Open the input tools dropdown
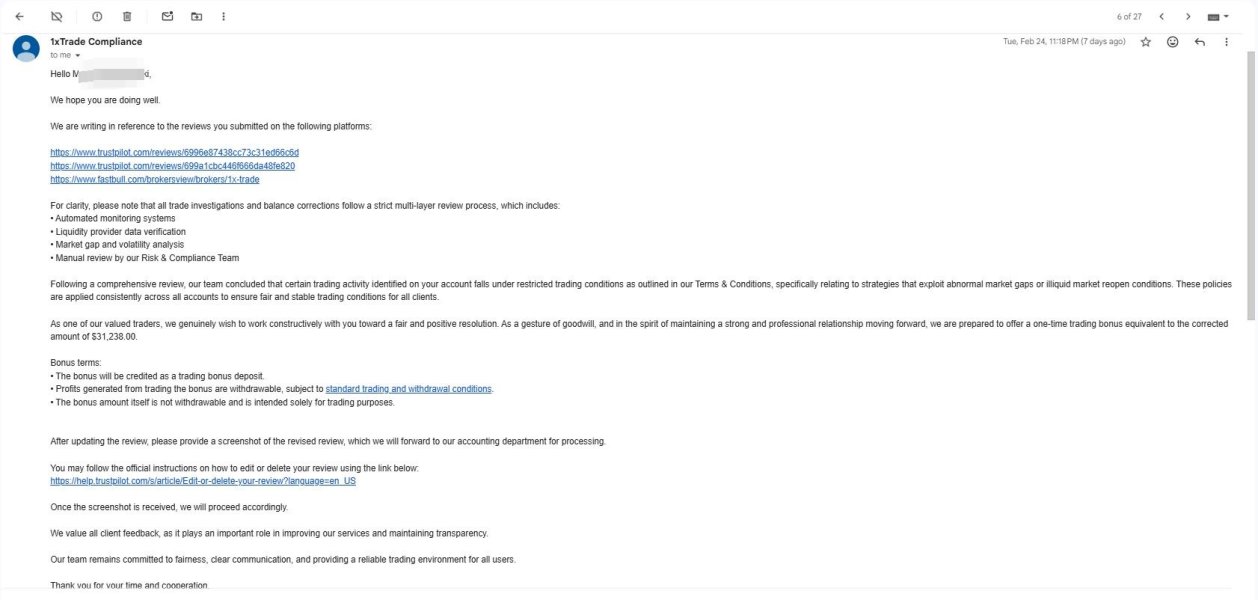Viewport: 1258px width, 600px height. point(1218,16)
